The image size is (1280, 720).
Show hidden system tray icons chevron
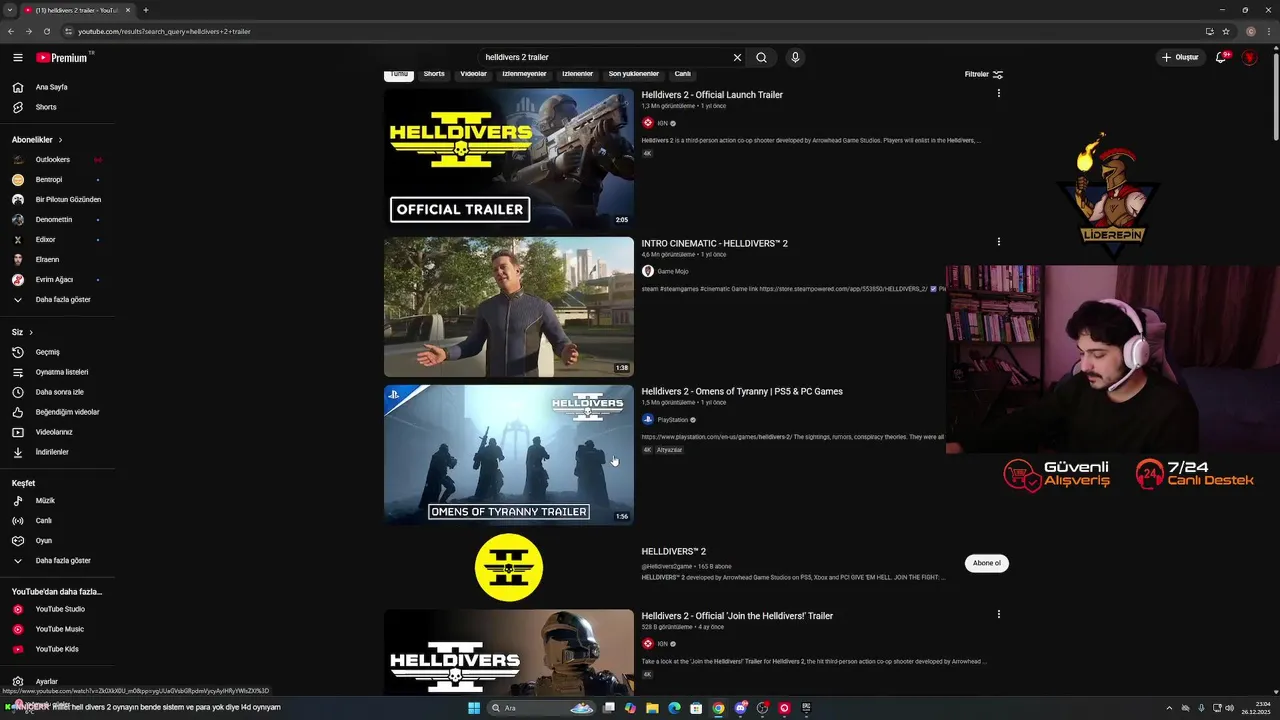(1169, 708)
